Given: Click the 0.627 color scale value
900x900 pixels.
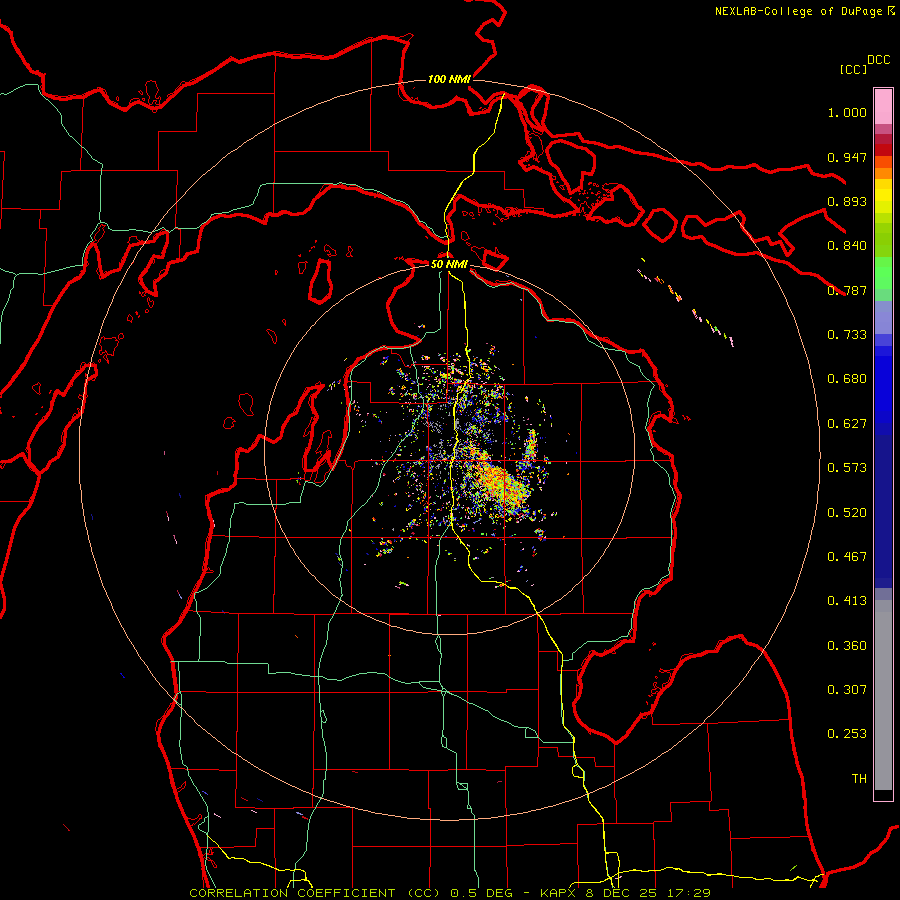Looking at the screenshot, I should (847, 424).
